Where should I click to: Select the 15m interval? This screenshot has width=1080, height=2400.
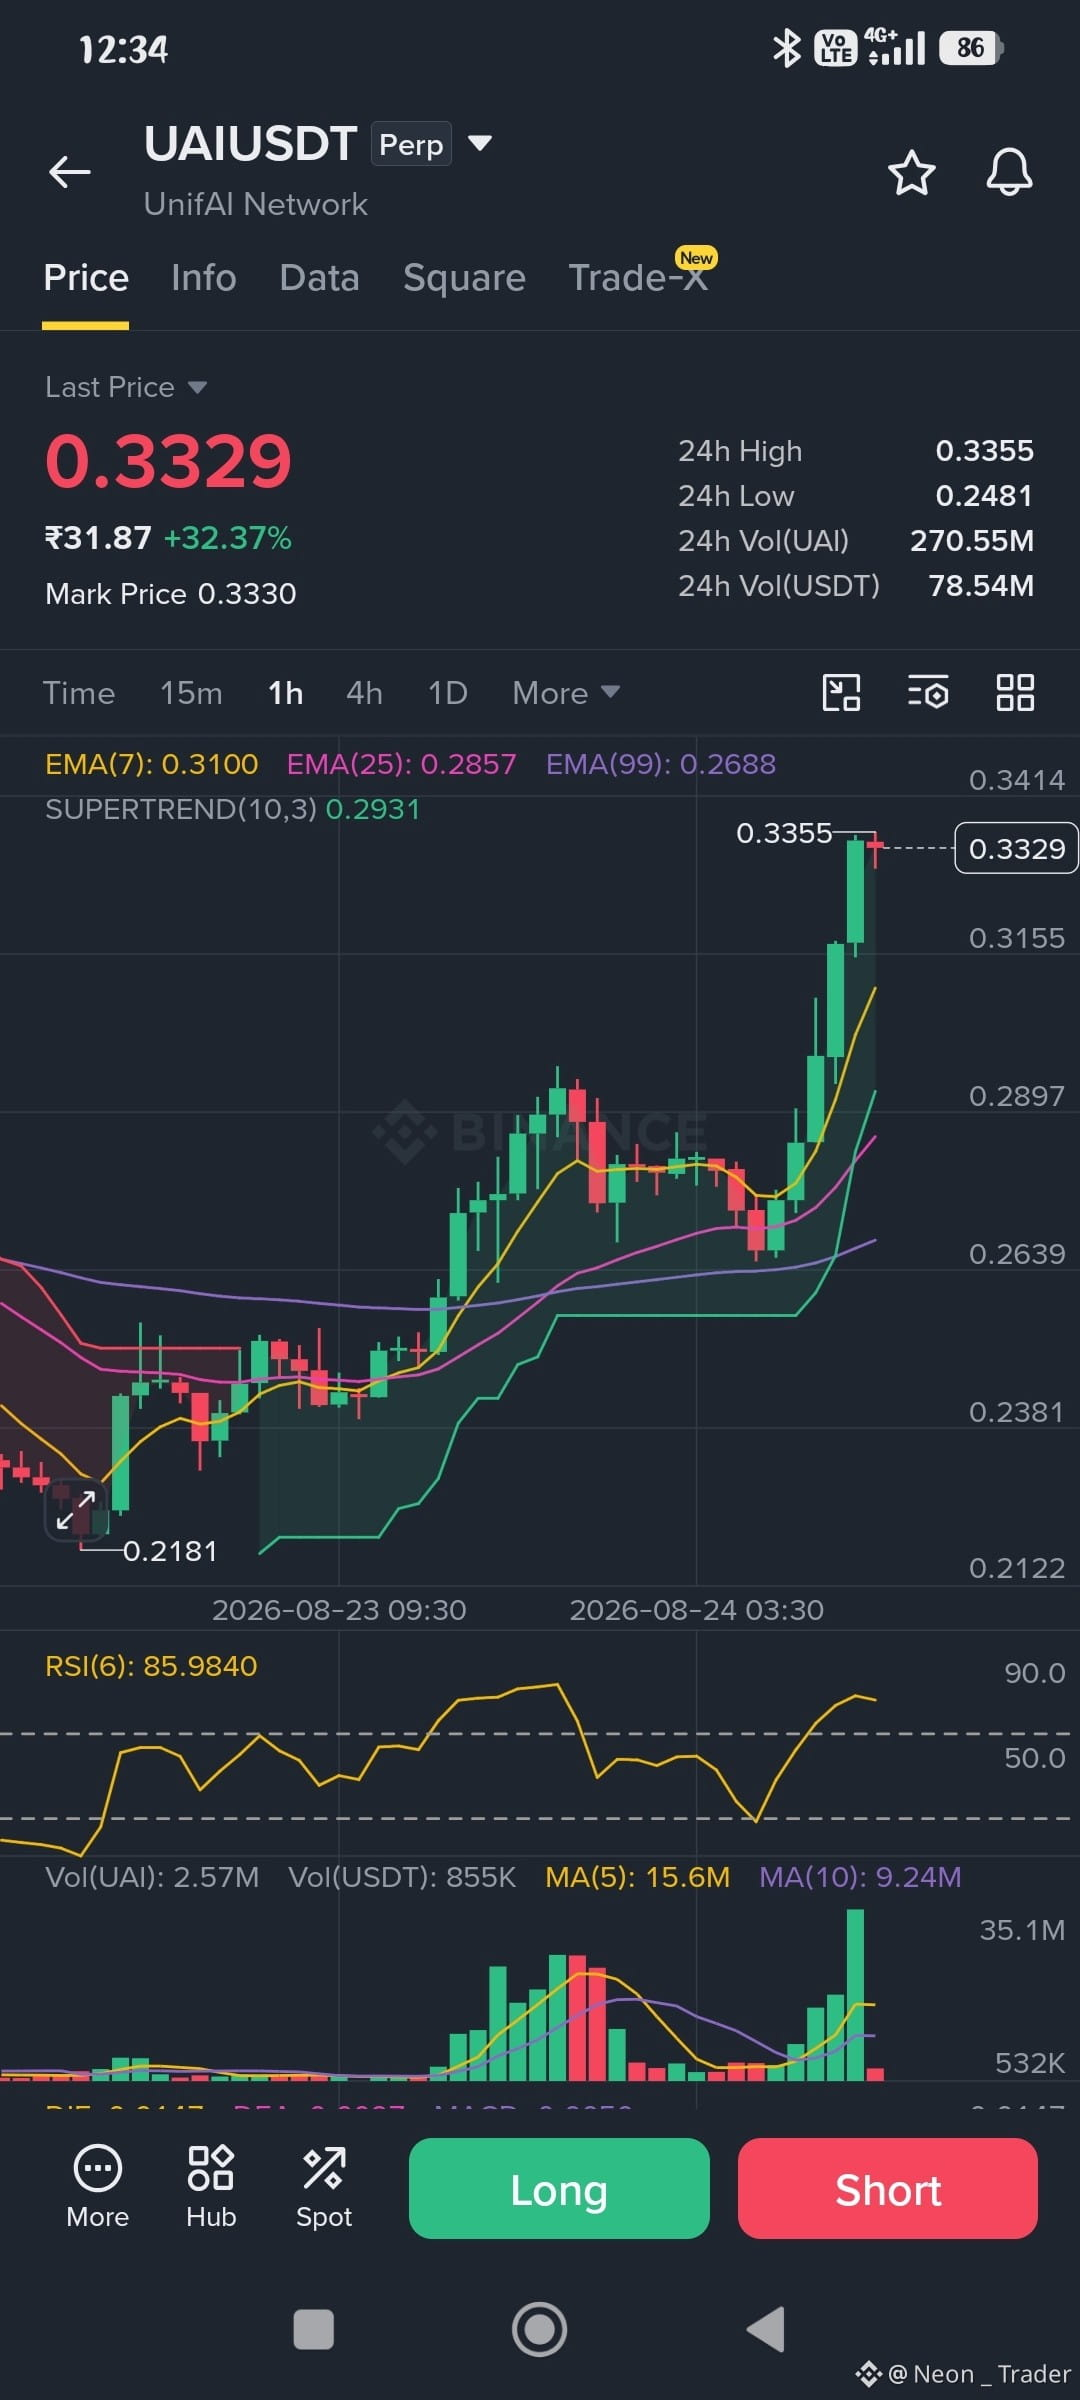[x=191, y=692]
